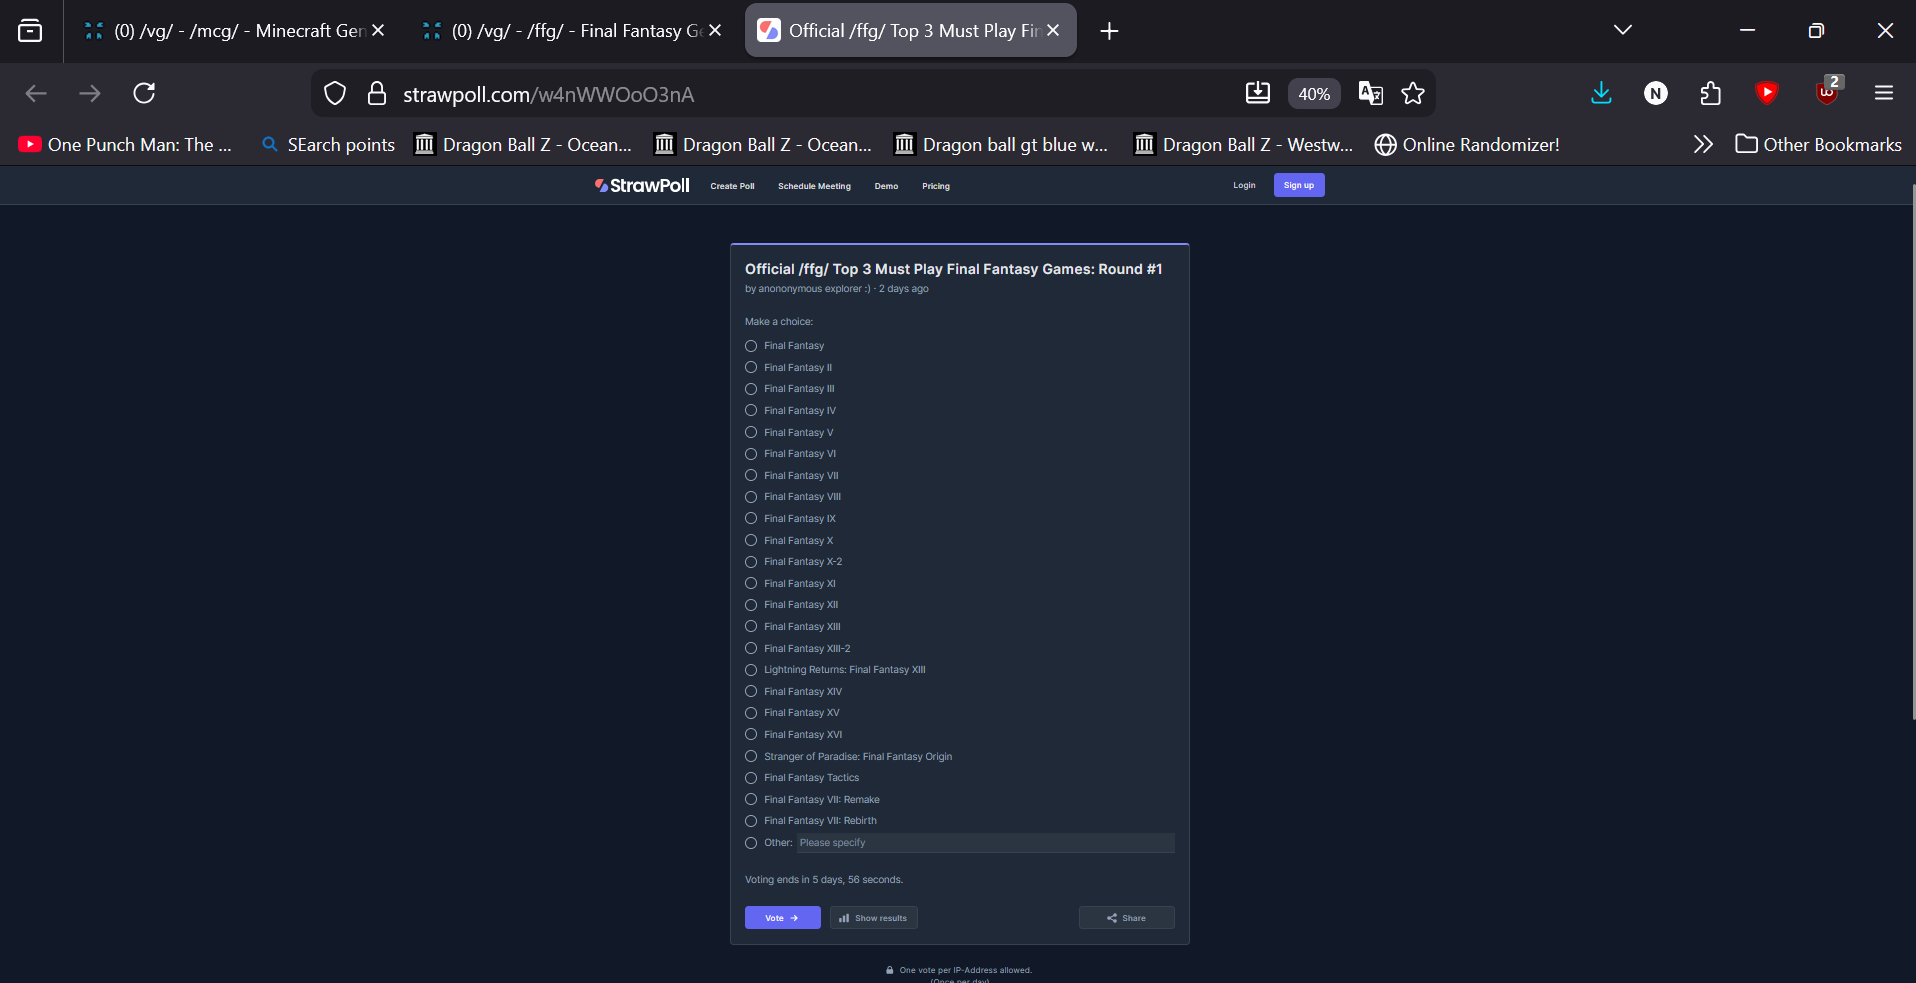This screenshot has height=983, width=1916.
Task: Click the Sign up button
Action: pos(1299,185)
